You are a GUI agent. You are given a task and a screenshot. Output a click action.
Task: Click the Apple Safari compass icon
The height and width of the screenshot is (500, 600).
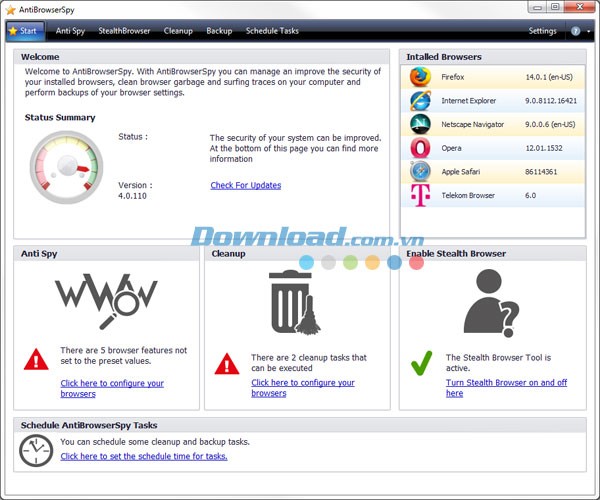pos(420,171)
